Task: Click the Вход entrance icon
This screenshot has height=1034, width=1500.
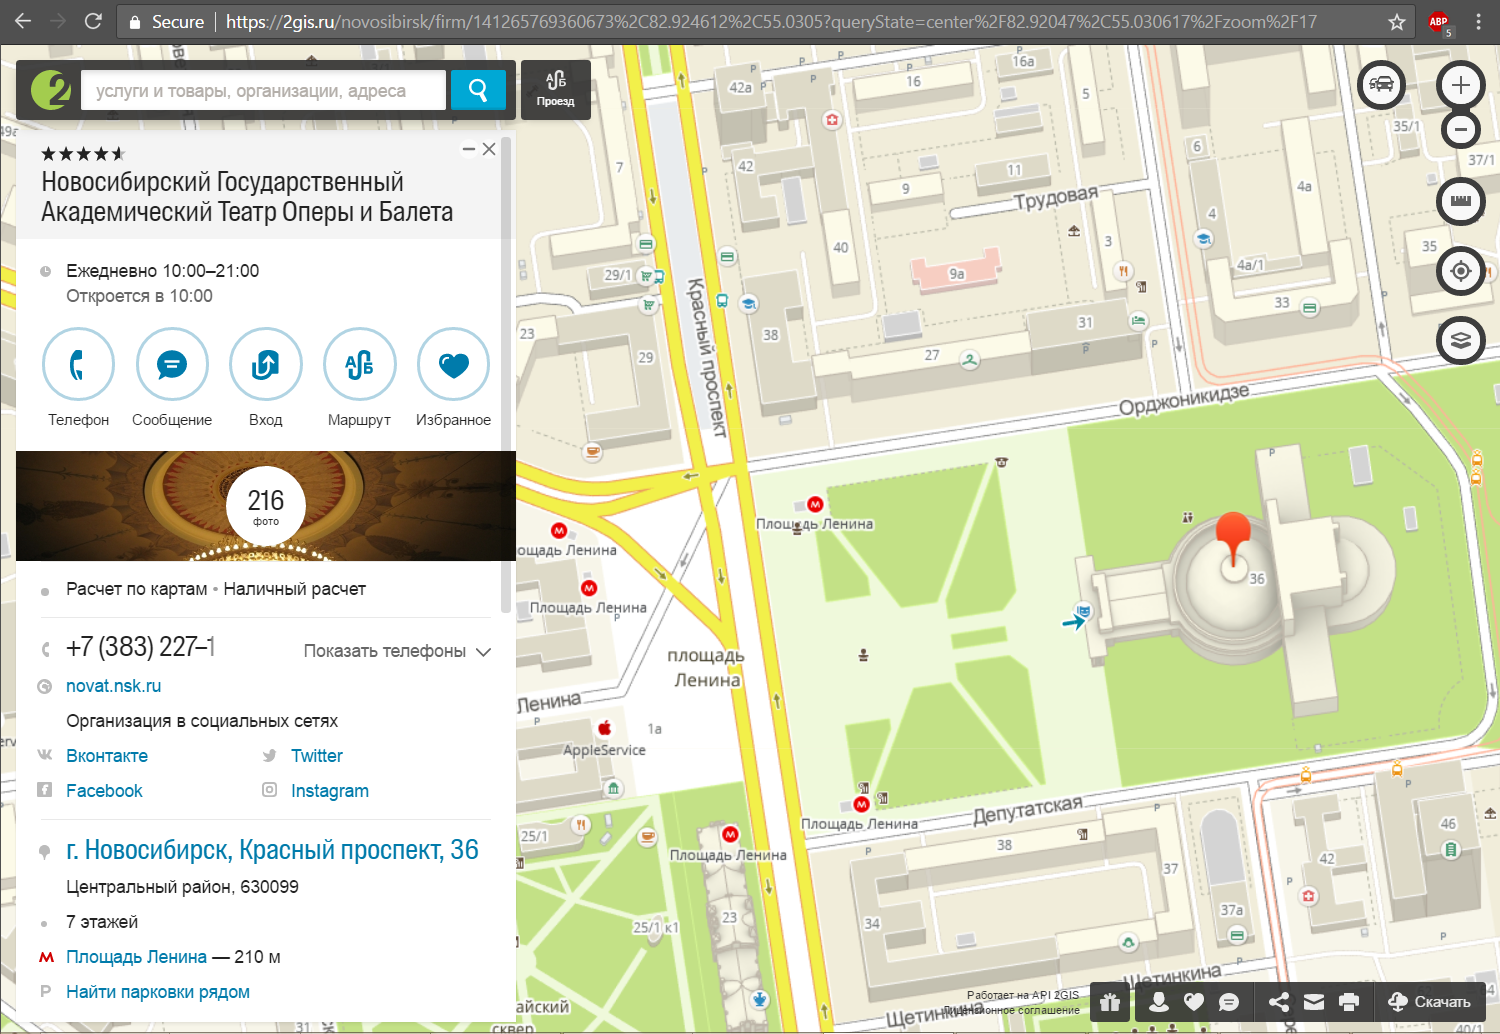Action: pos(266,365)
